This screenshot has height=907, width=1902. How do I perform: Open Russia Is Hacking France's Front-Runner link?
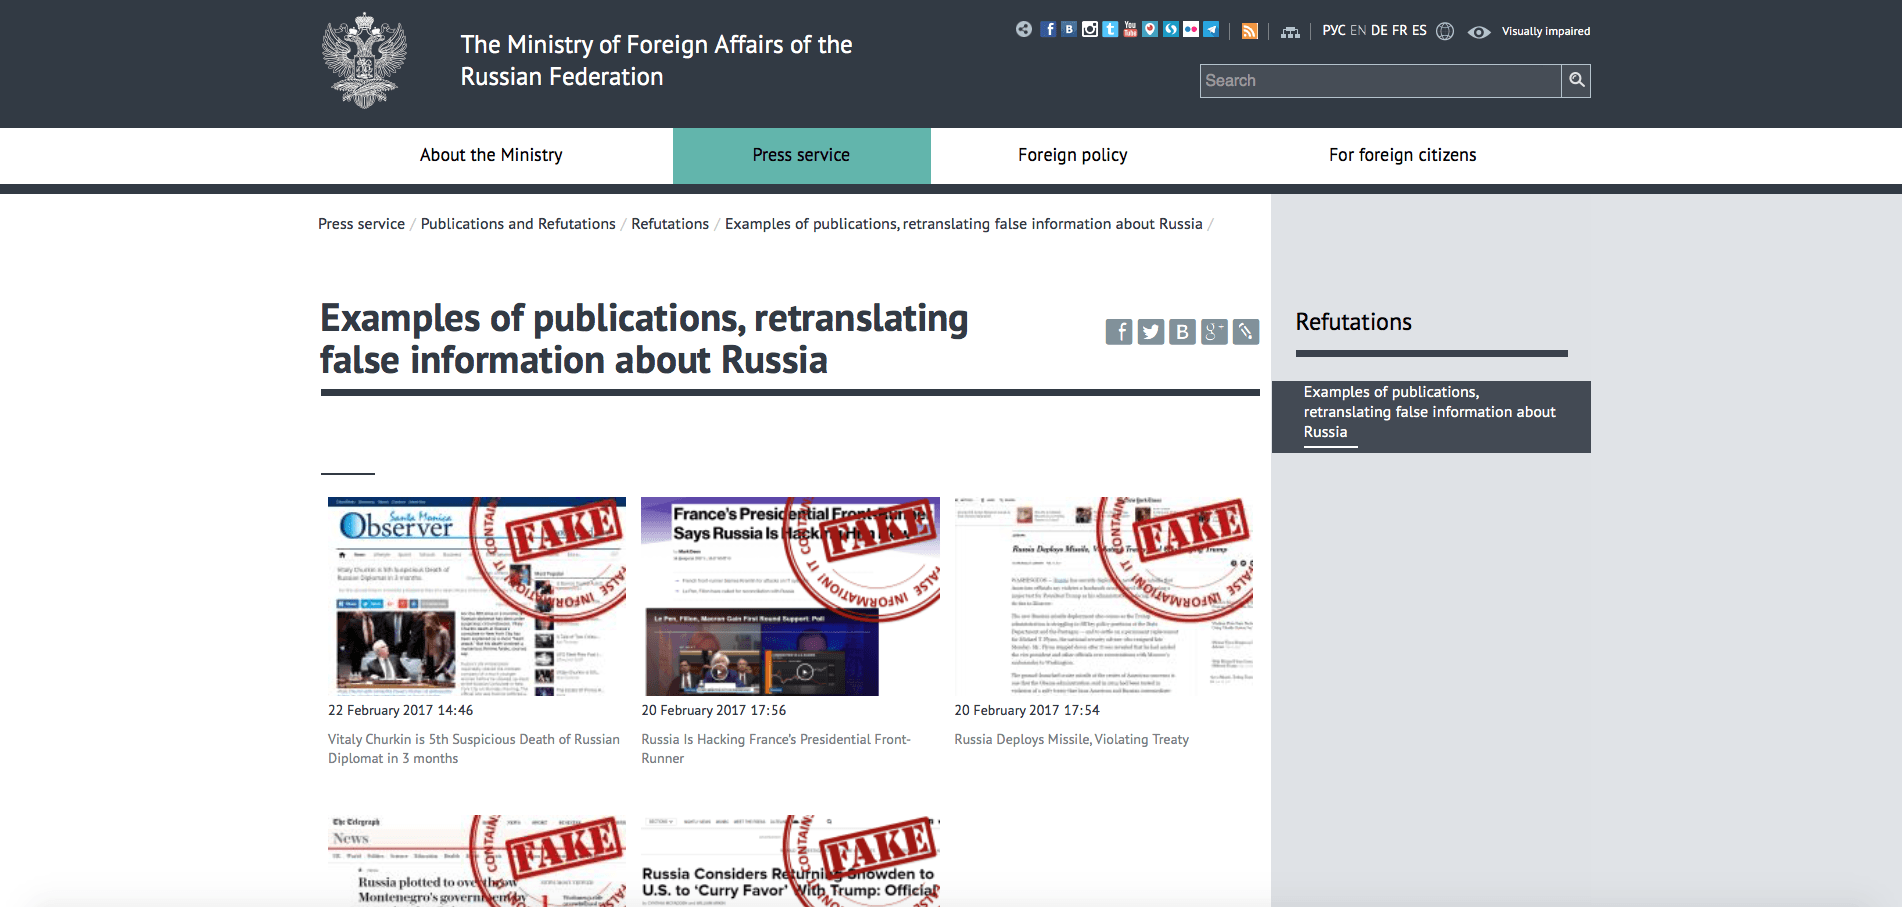coord(776,749)
